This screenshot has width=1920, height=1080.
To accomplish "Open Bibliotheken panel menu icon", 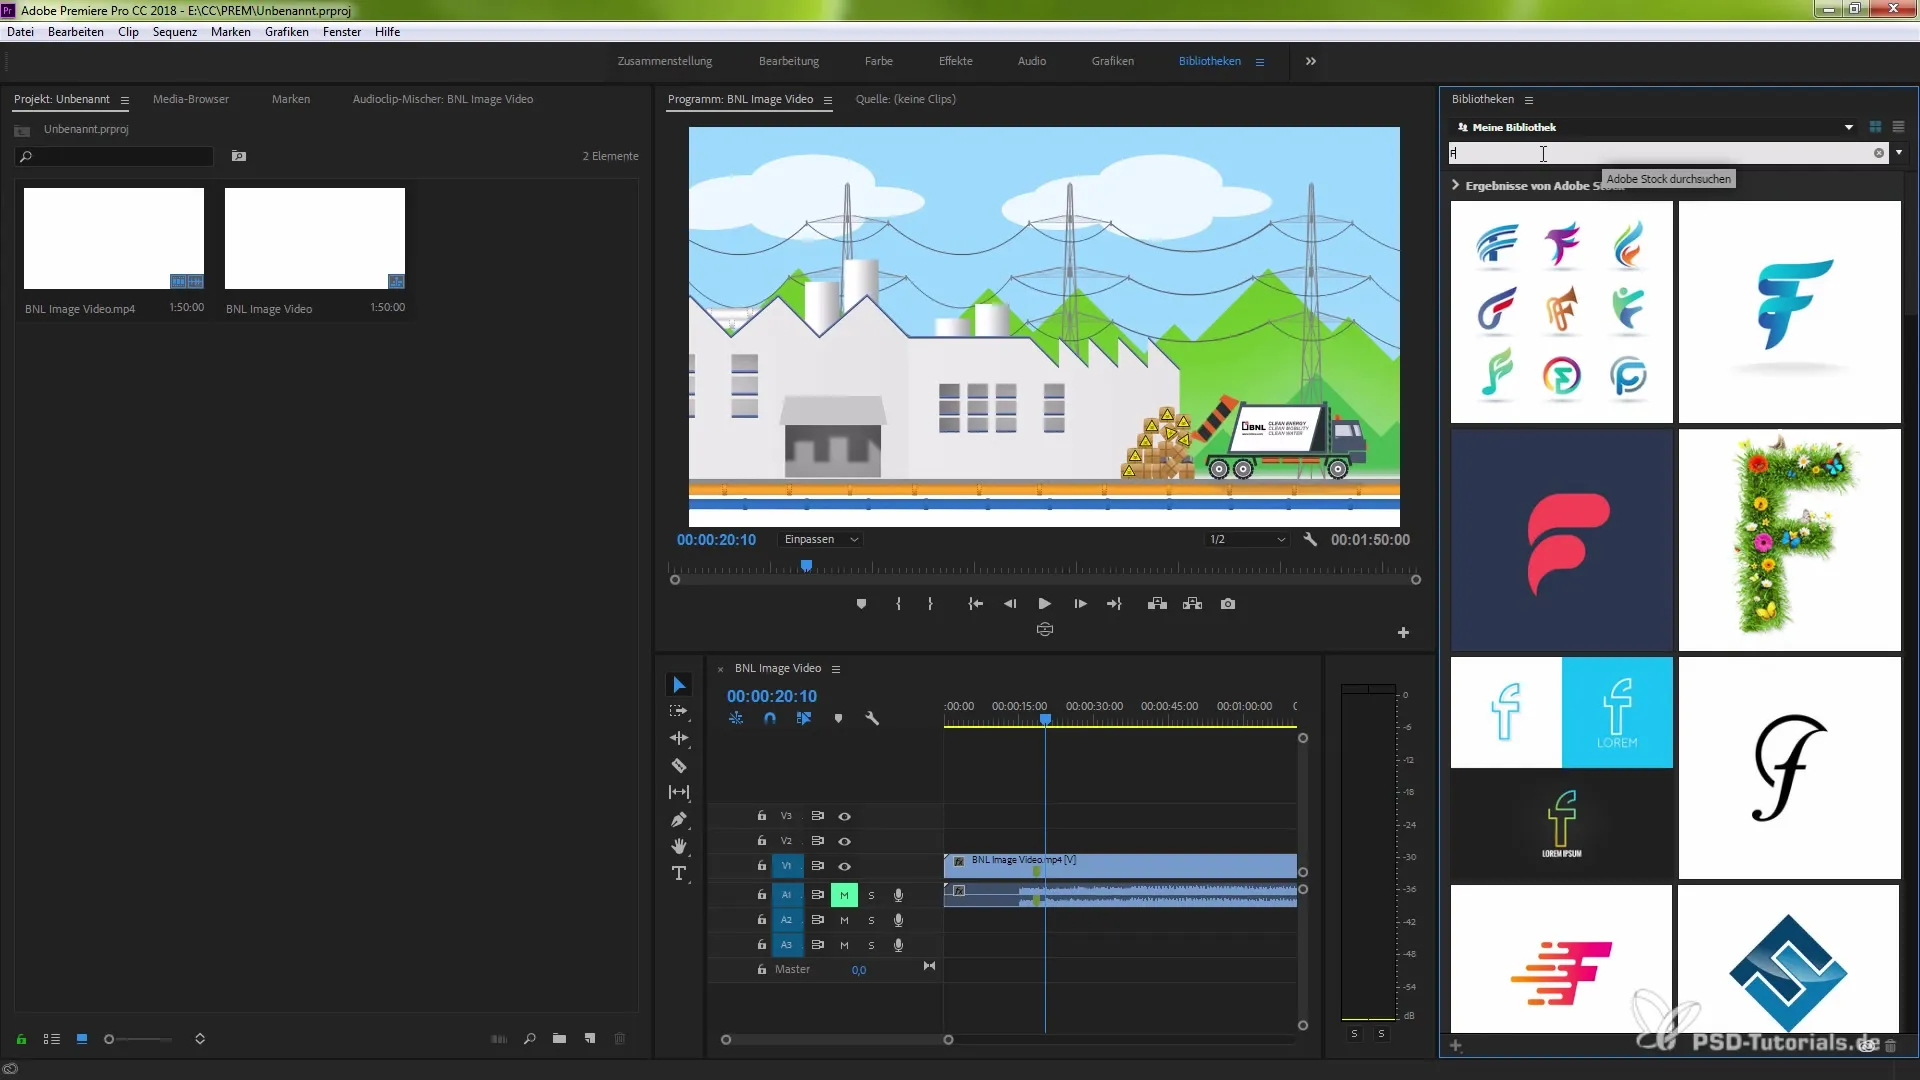I will [1528, 100].
